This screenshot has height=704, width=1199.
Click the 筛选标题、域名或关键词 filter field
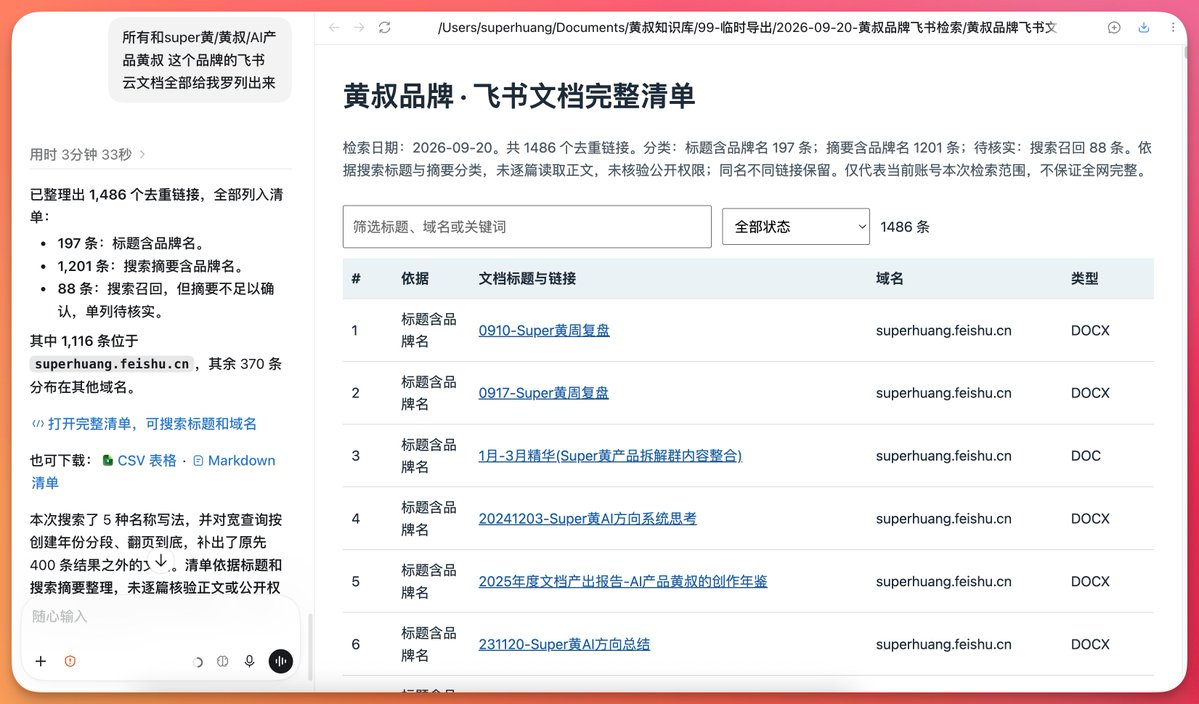527,226
